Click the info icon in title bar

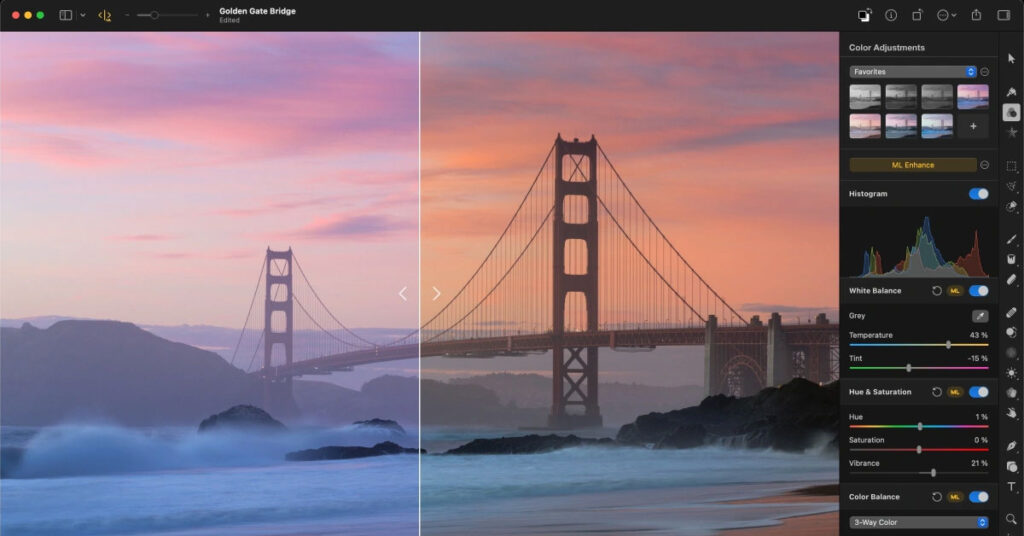[x=890, y=15]
